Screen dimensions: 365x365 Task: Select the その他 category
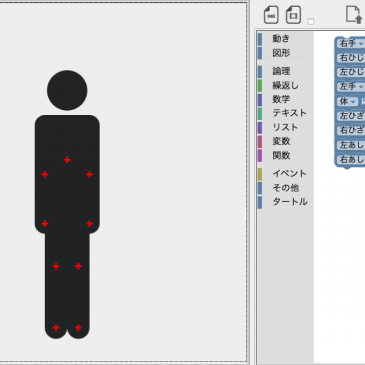click(x=285, y=188)
